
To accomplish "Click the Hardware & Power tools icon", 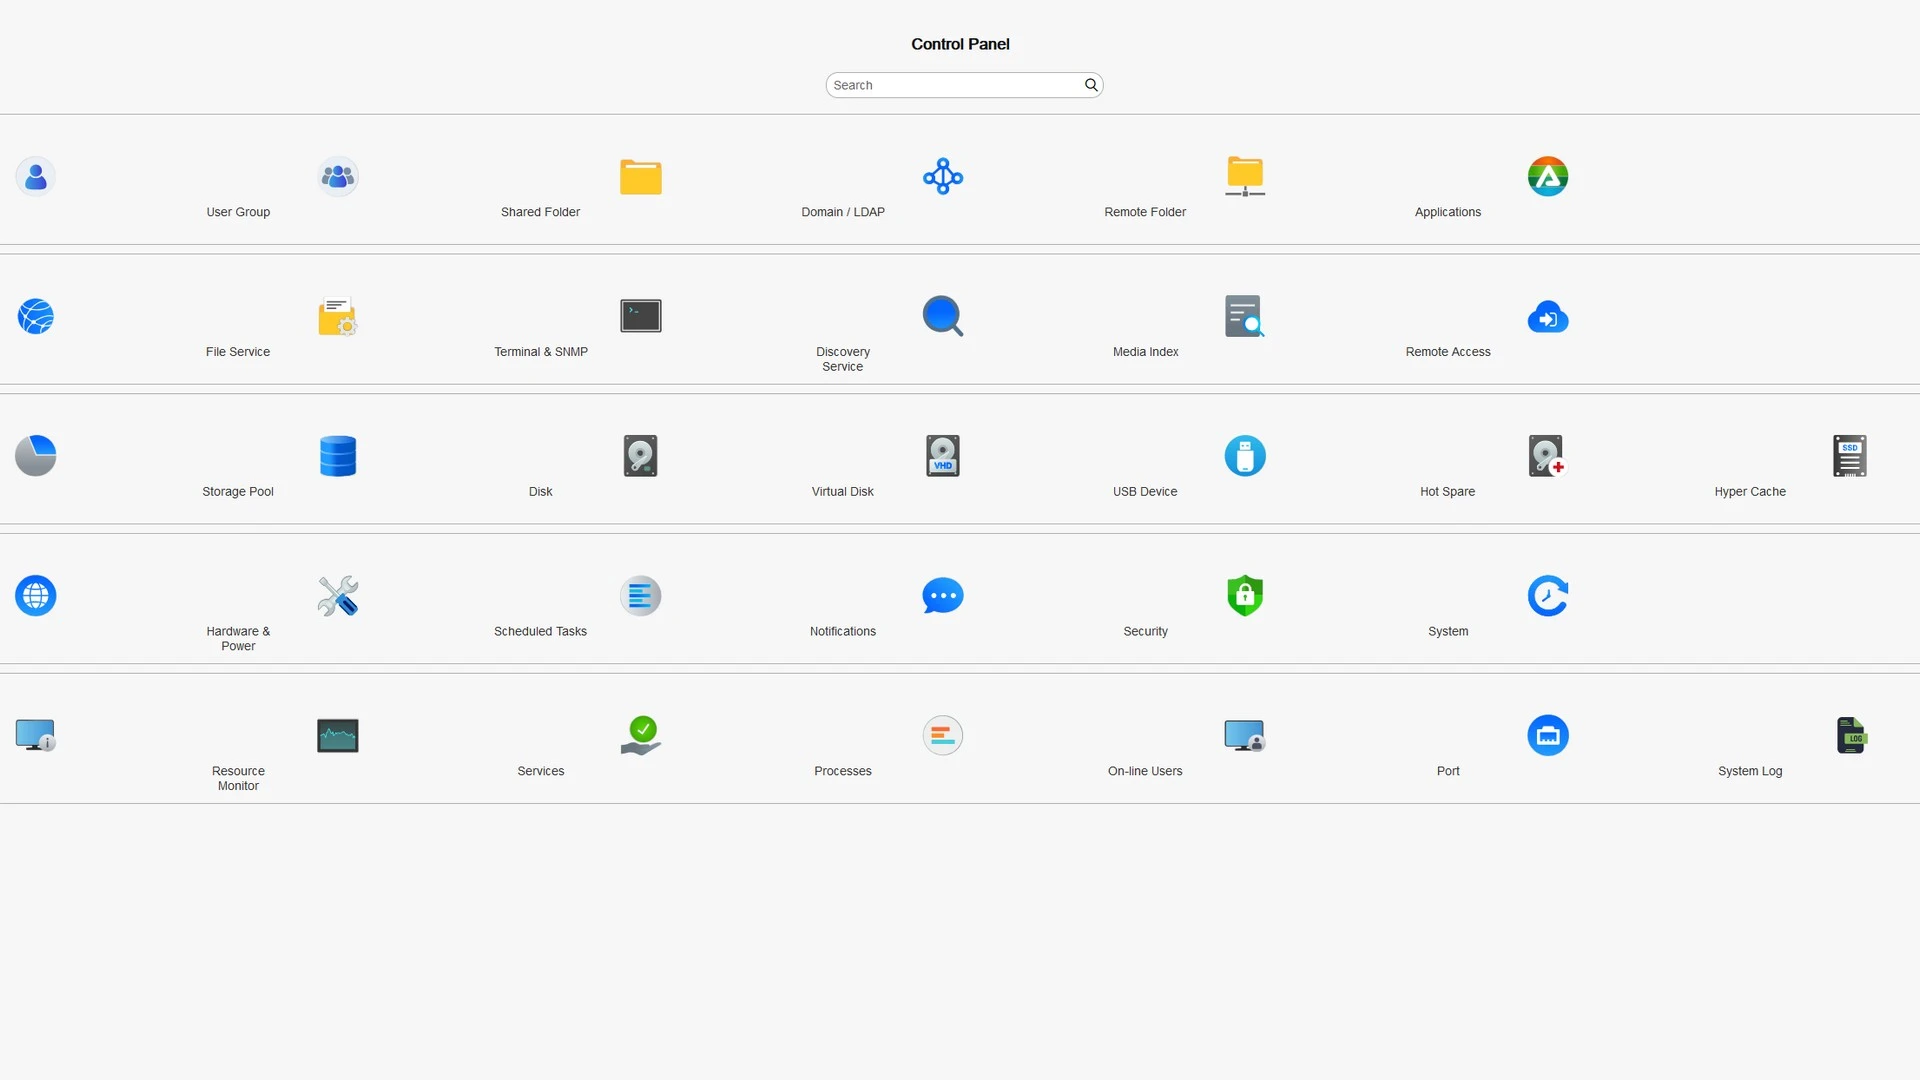I will [338, 596].
